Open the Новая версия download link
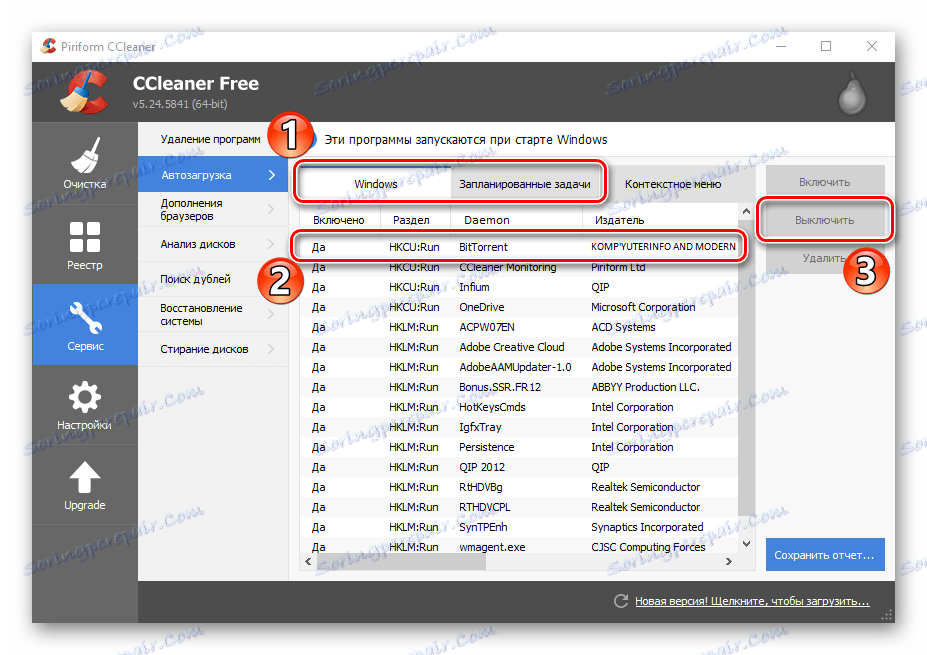 pyautogui.click(x=752, y=601)
